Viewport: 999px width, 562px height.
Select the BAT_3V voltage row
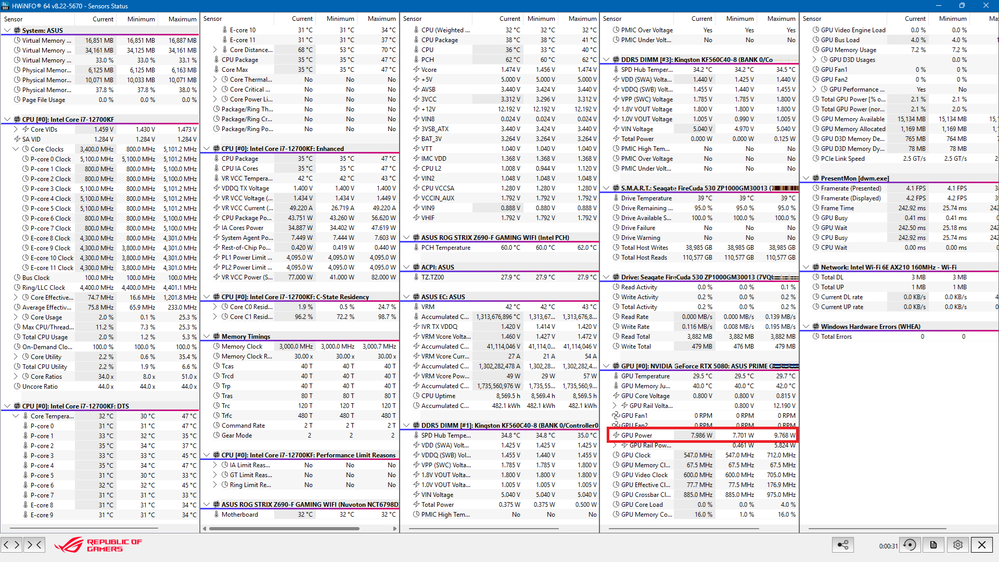(500, 138)
